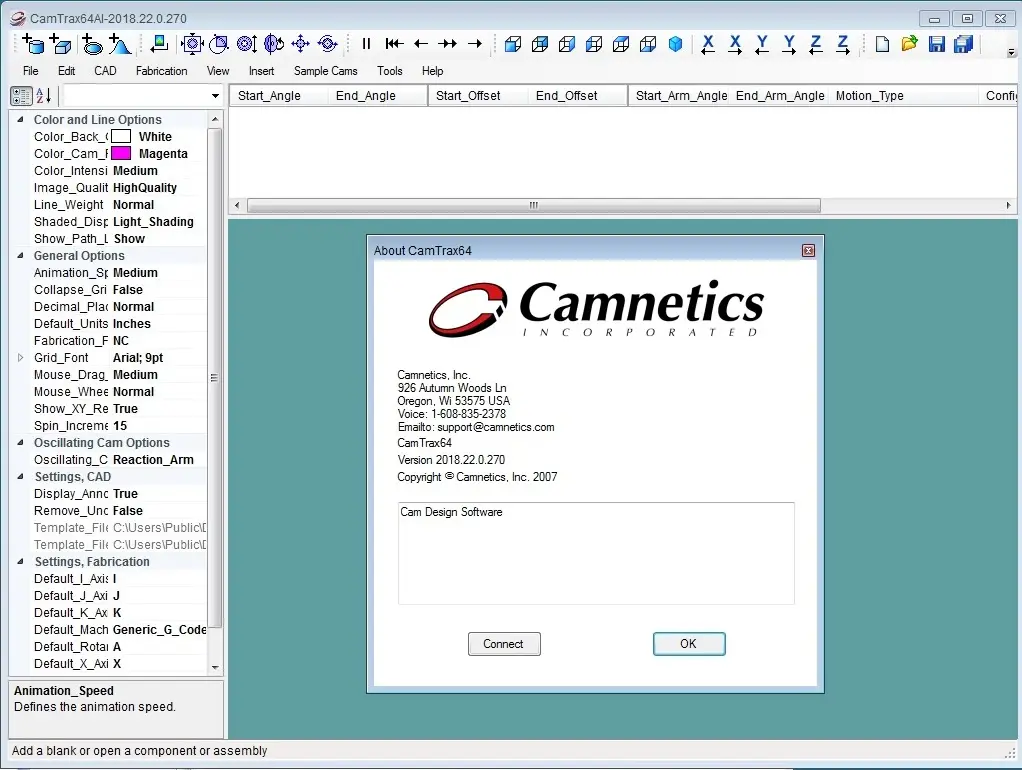Rotate view about X with left arrow

(x=708, y=44)
